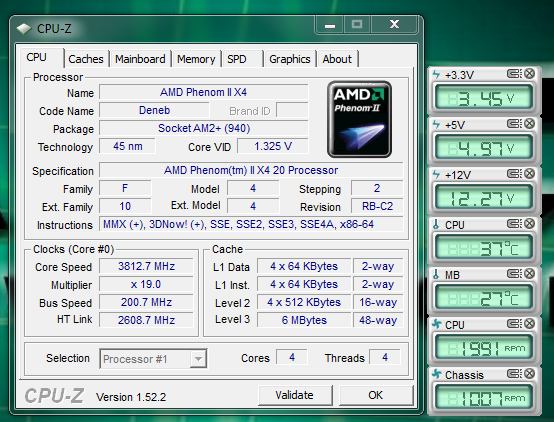This screenshot has width=554, height=422.
Task: Select the Memory tab
Action: click(196, 59)
